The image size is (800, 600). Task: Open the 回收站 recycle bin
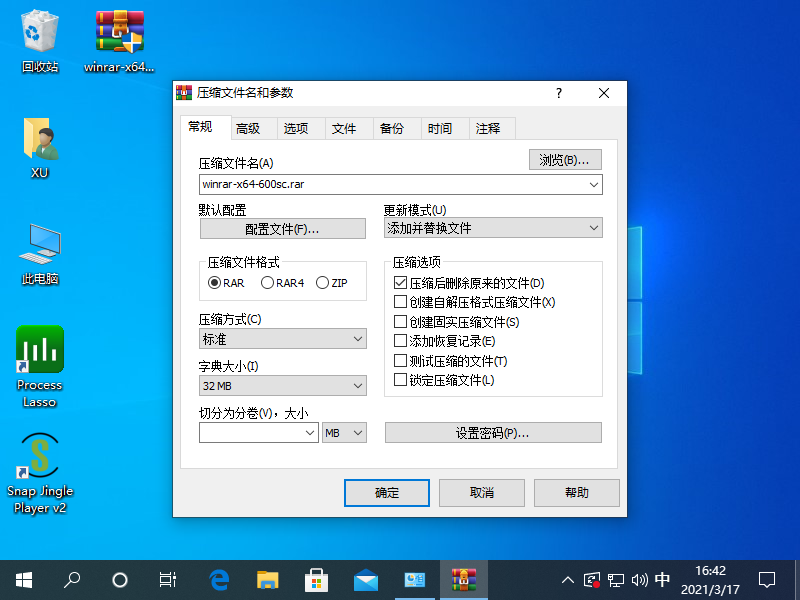[x=39, y=30]
